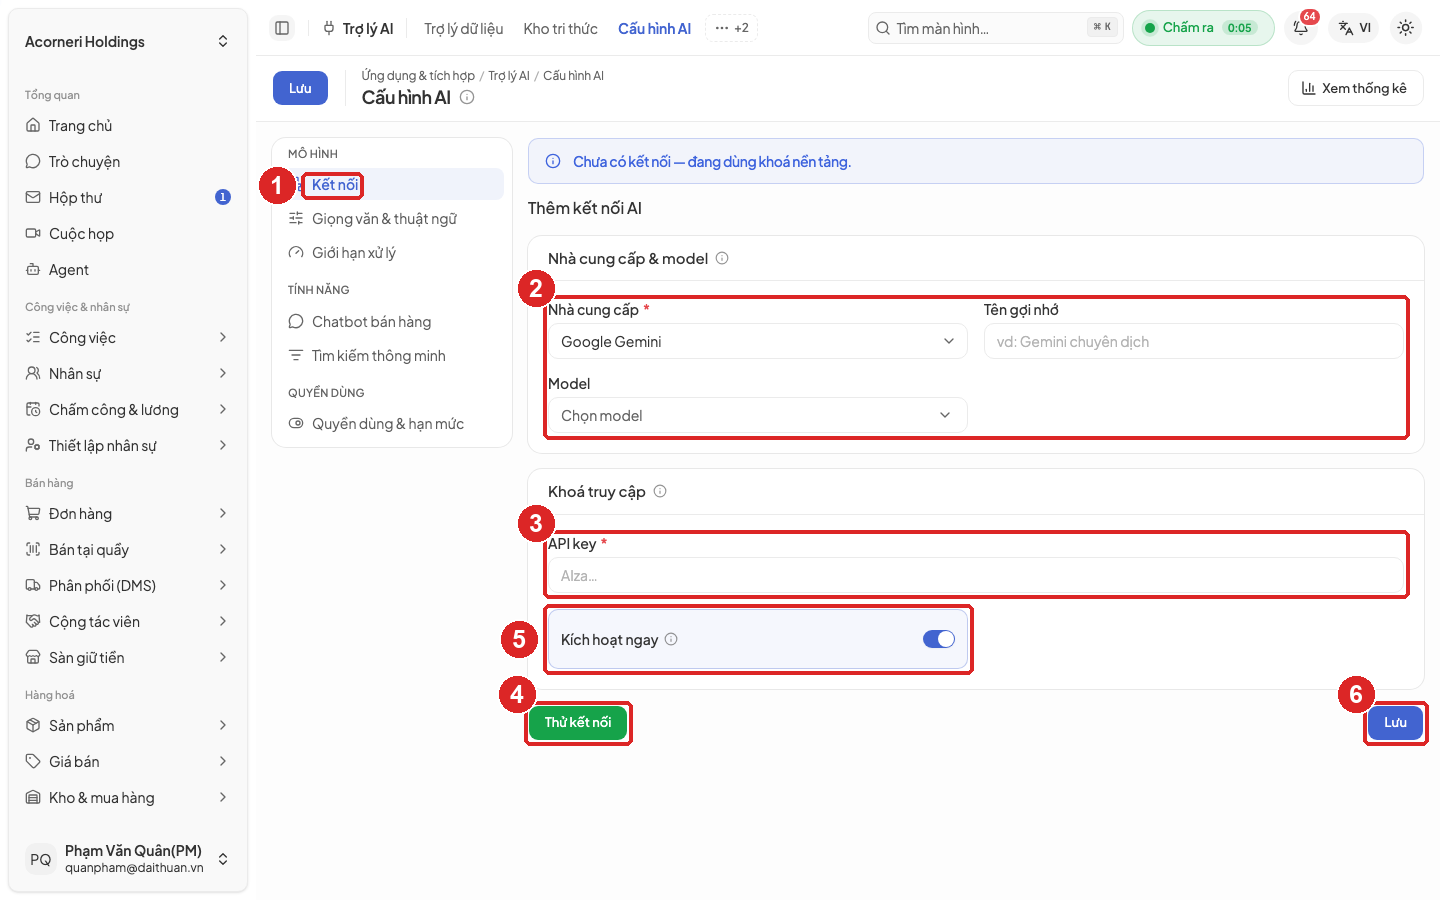The width and height of the screenshot is (1440, 900).
Task: Open Quyền dùng & hạn mức settings
Action: 392,424
